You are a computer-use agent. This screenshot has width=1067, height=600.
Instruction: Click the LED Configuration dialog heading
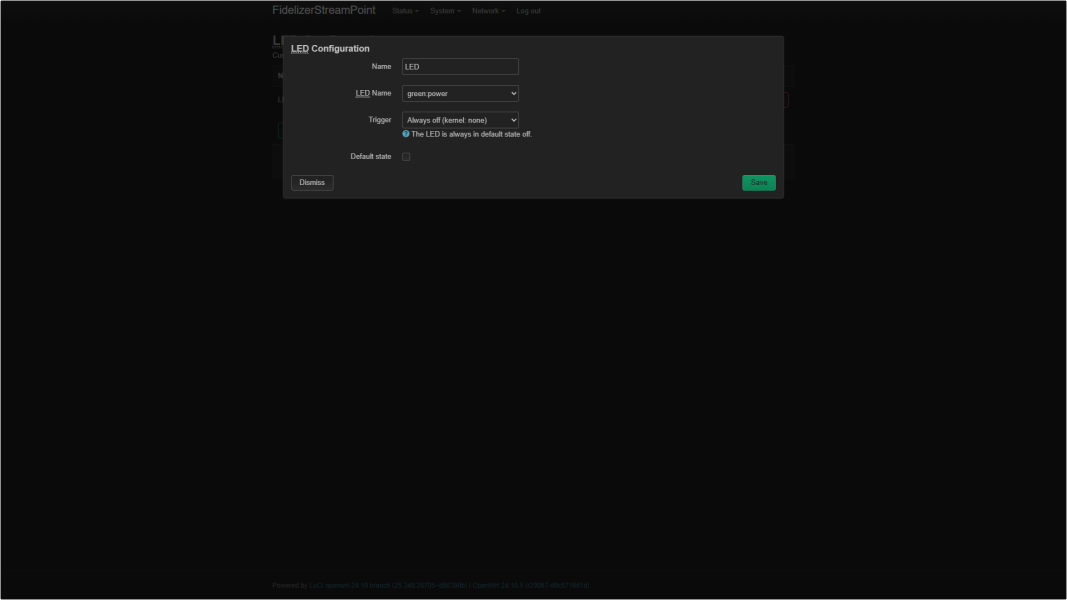coord(330,48)
